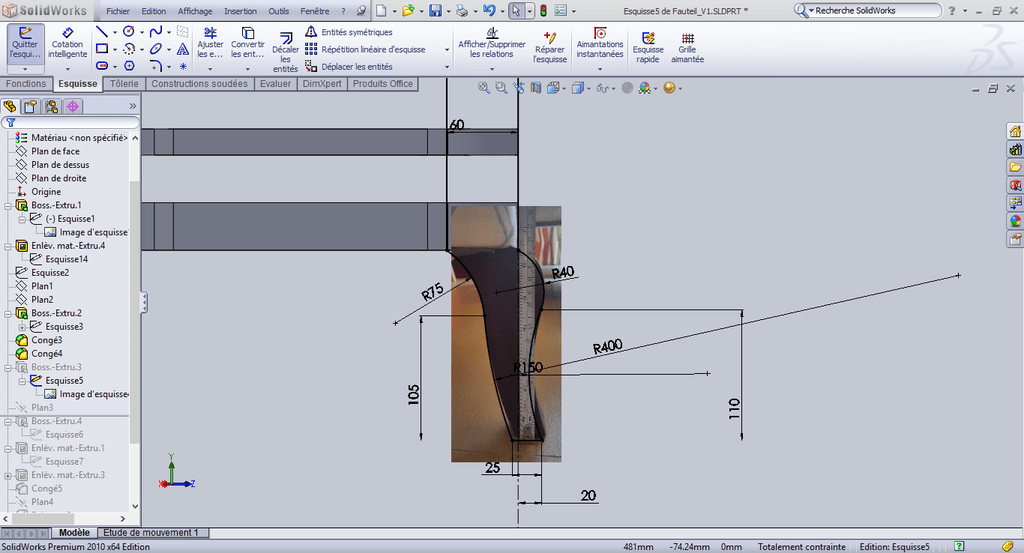Screen dimensions: 1024x553
Task: Switch to the Tôlerie tab
Action: pos(124,84)
